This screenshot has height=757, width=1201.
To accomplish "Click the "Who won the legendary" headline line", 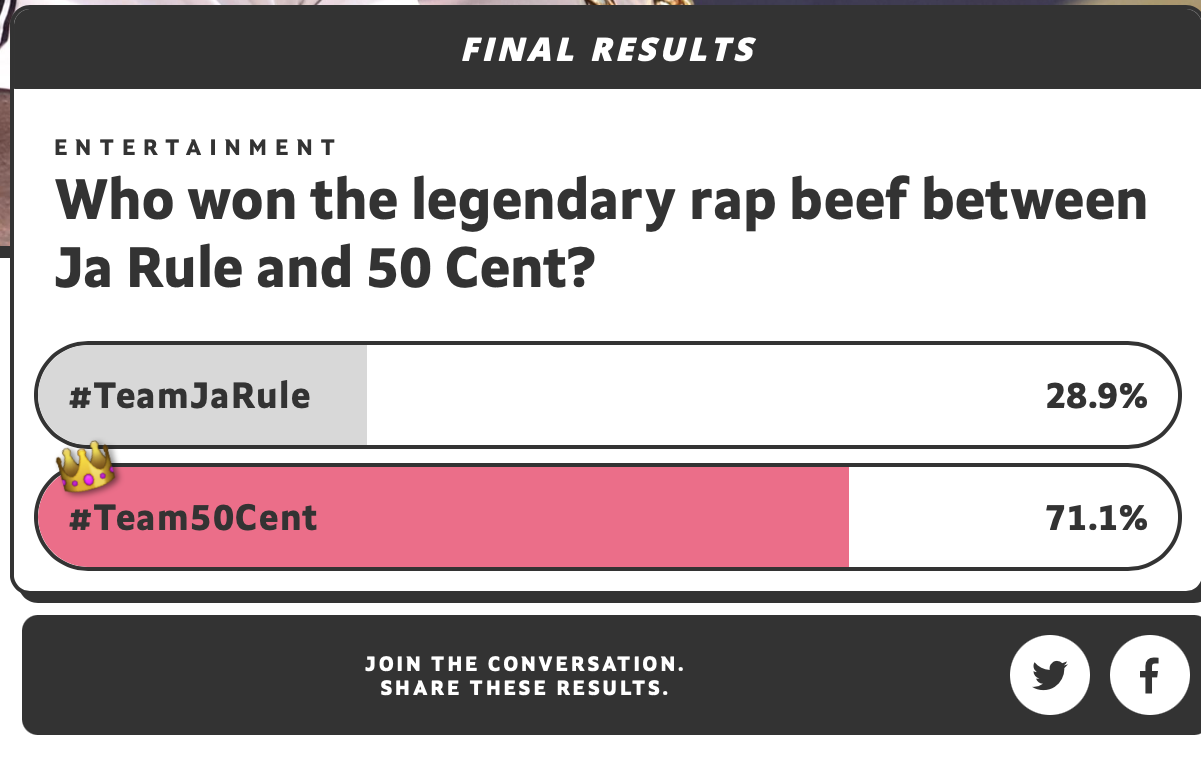I will (600, 201).
